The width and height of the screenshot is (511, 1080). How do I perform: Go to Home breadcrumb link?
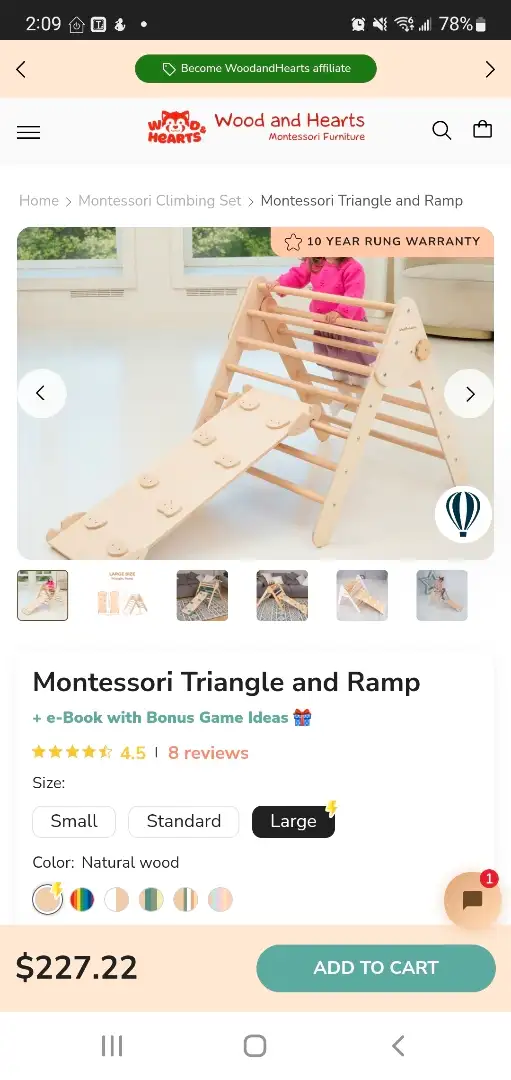pos(39,200)
